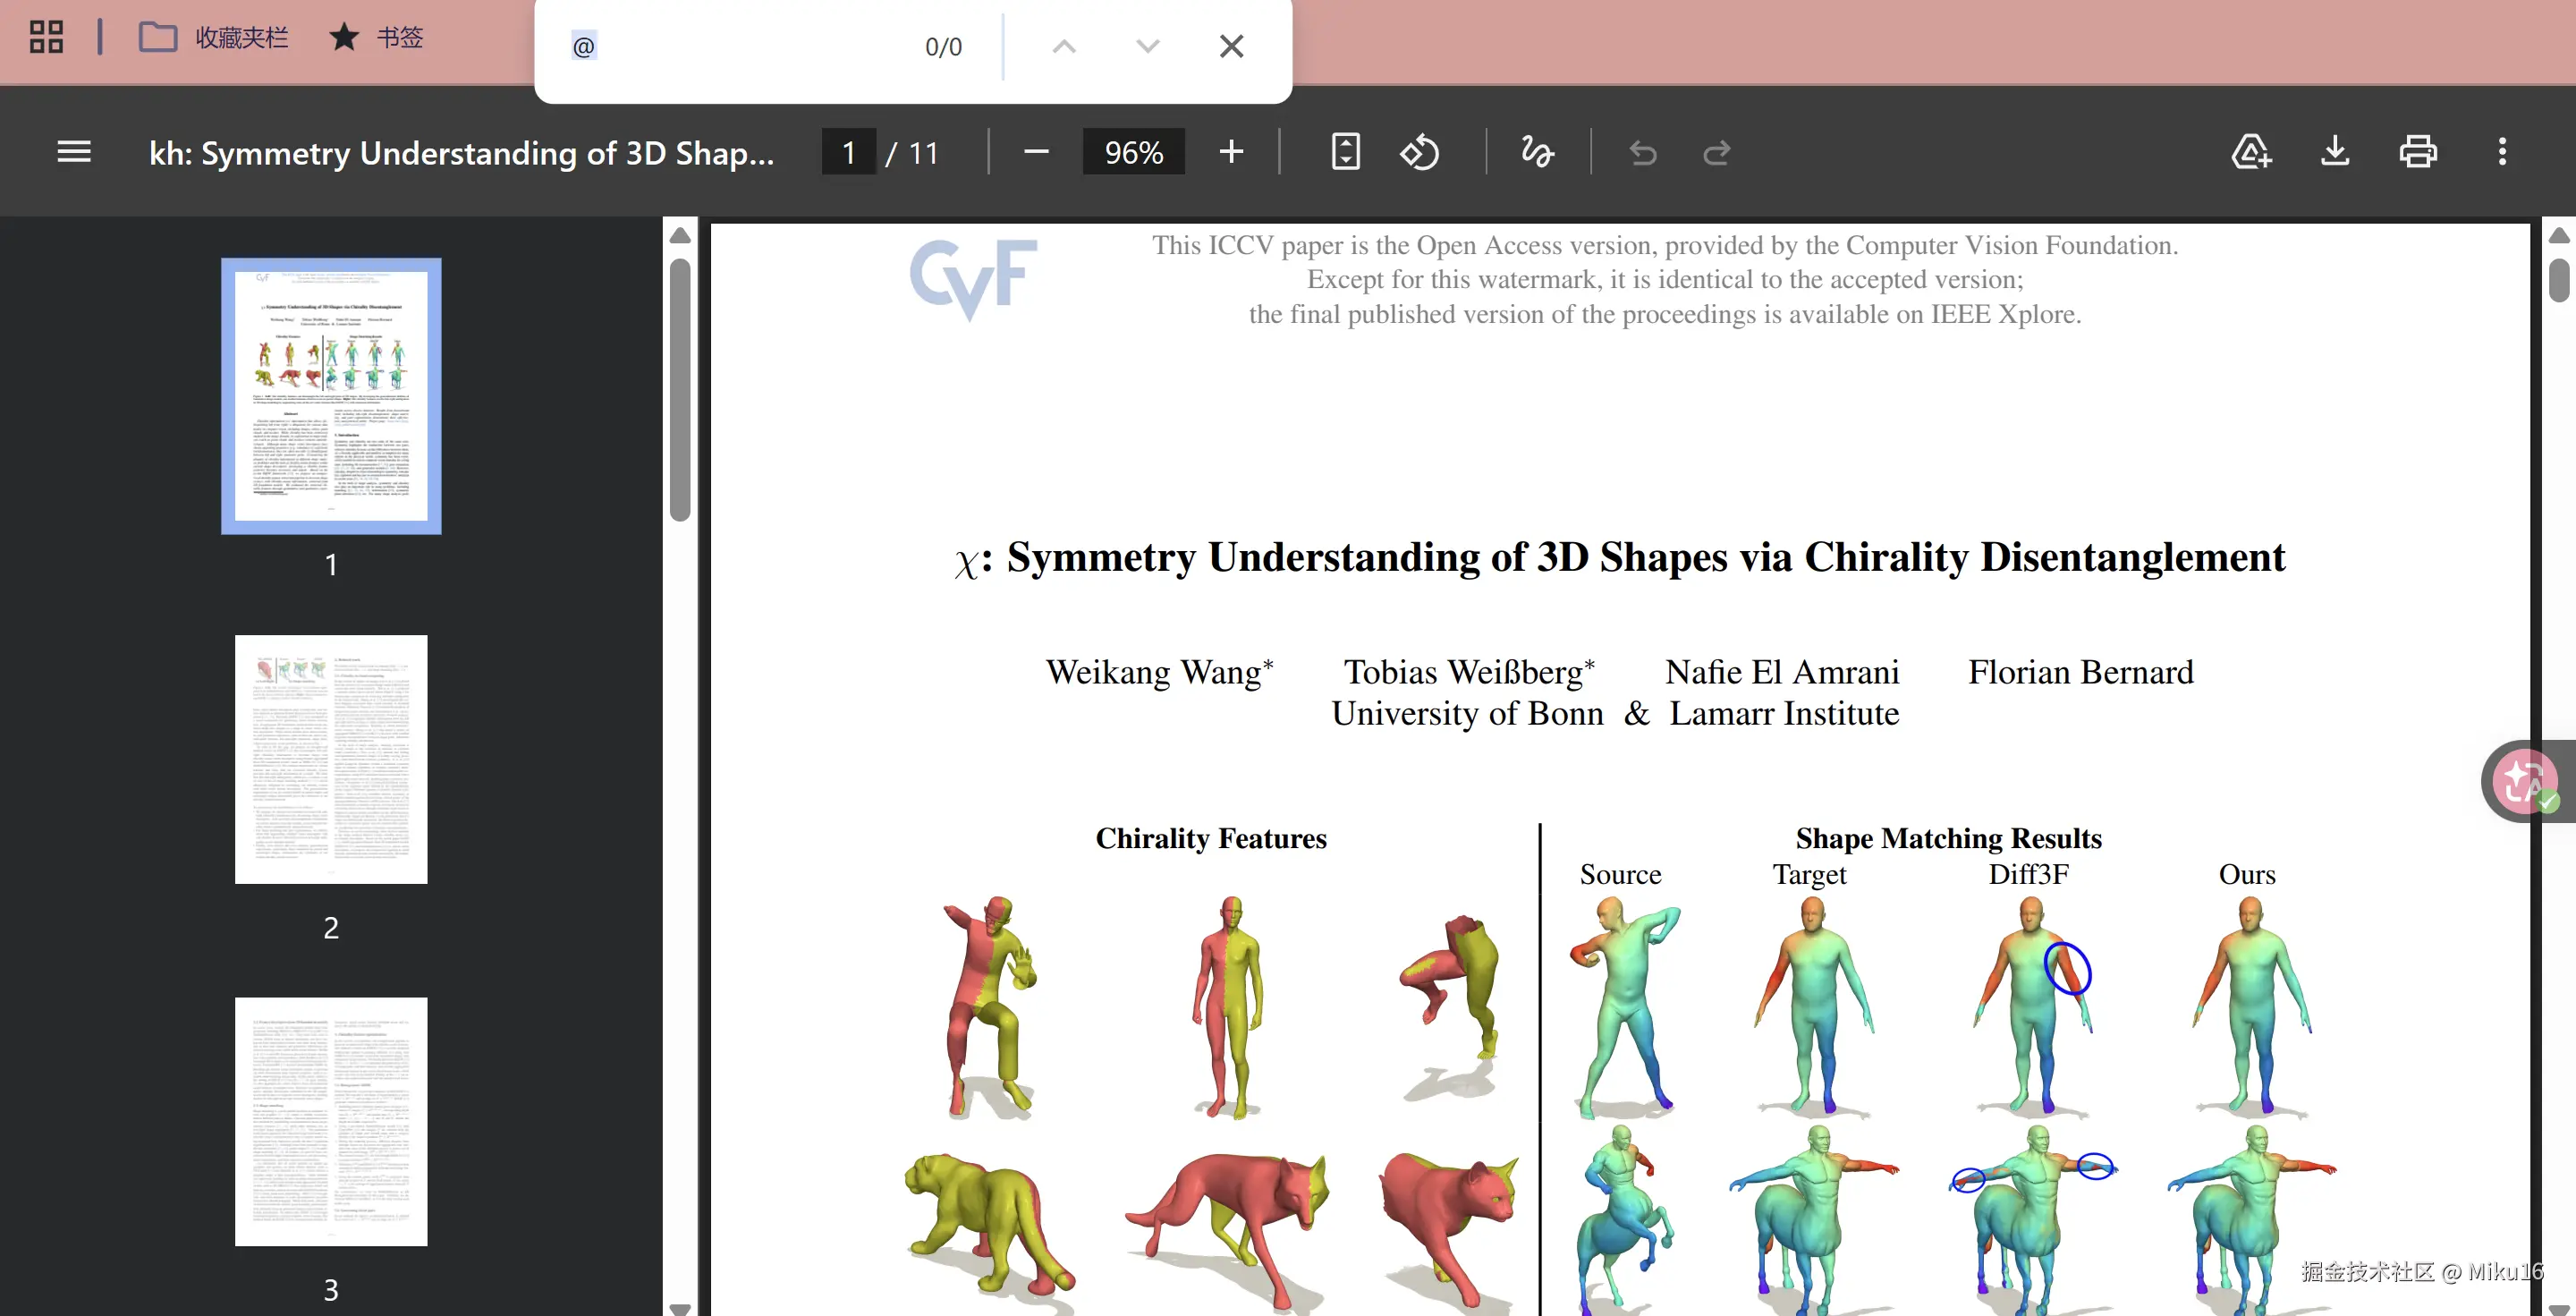Click the redo arrow in toolbar

pos(1717,152)
